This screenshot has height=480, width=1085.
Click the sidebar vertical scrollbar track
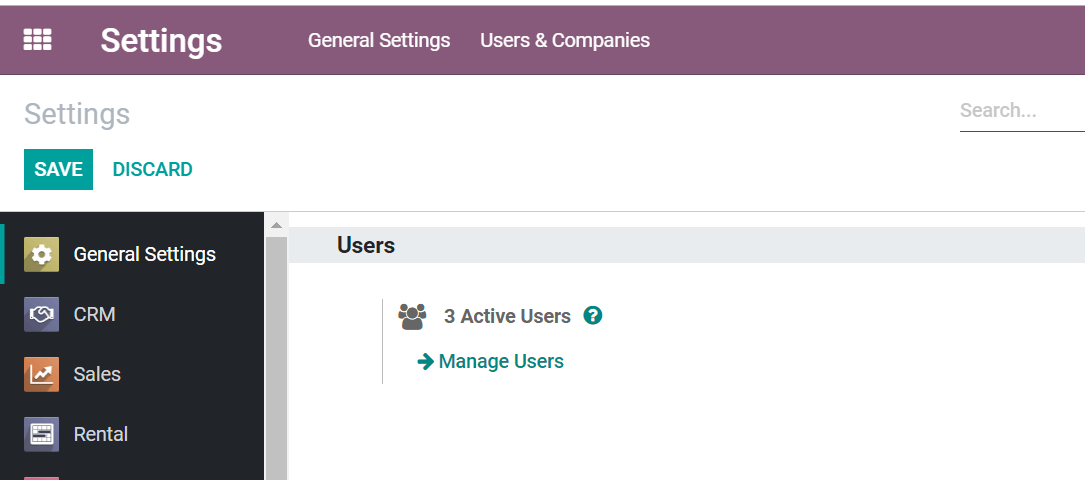point(276,358)
